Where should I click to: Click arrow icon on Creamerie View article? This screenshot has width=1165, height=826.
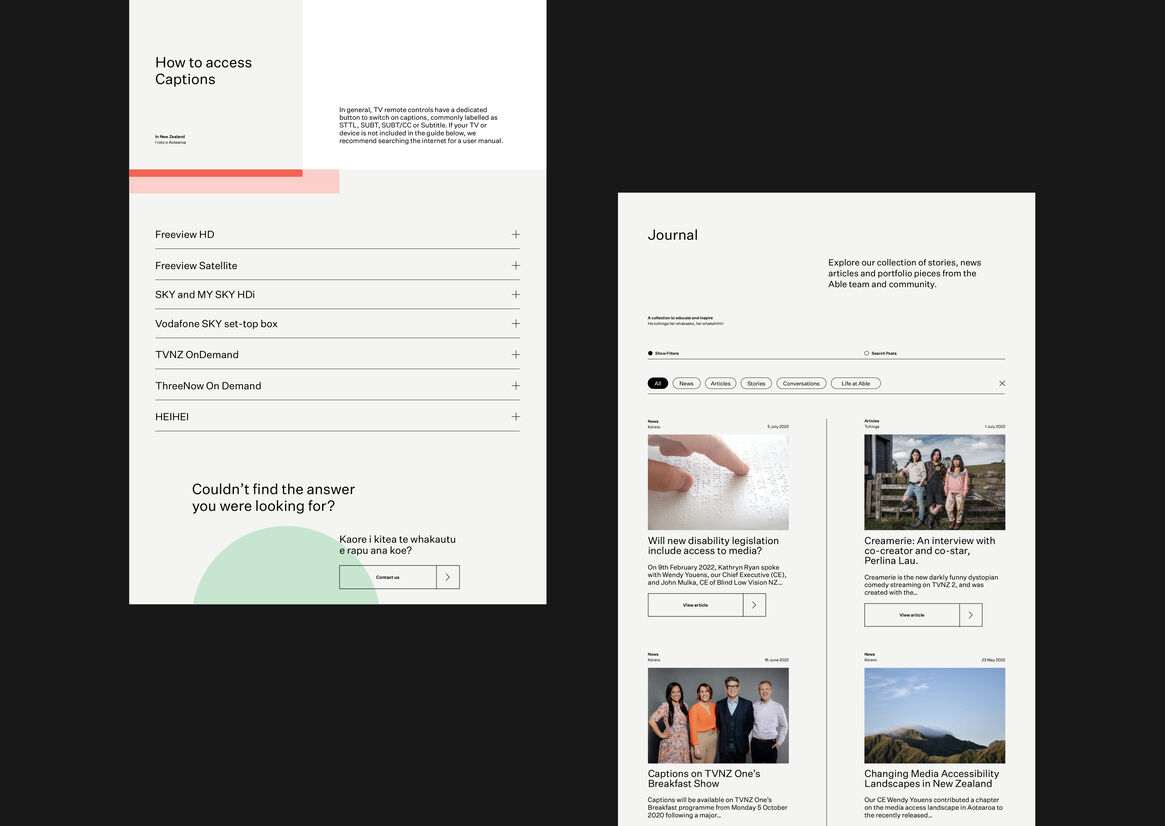[x=971, y=615]
